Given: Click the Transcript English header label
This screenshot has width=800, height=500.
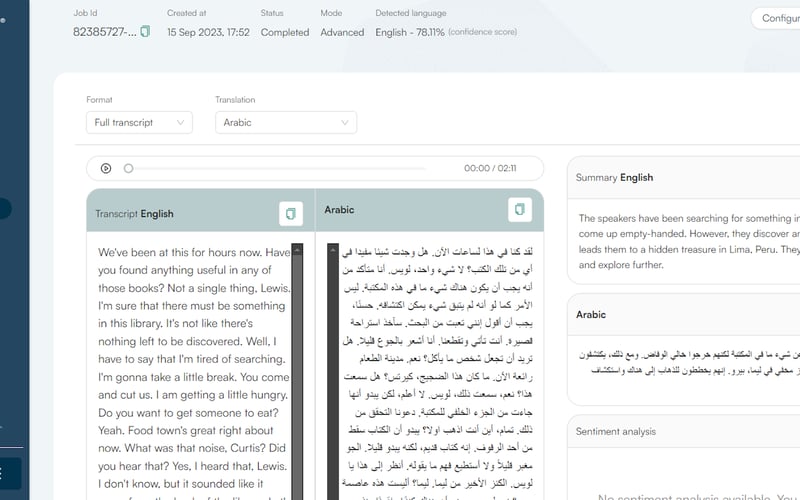Looking at the screenshot, I should (x=134, y=214).
